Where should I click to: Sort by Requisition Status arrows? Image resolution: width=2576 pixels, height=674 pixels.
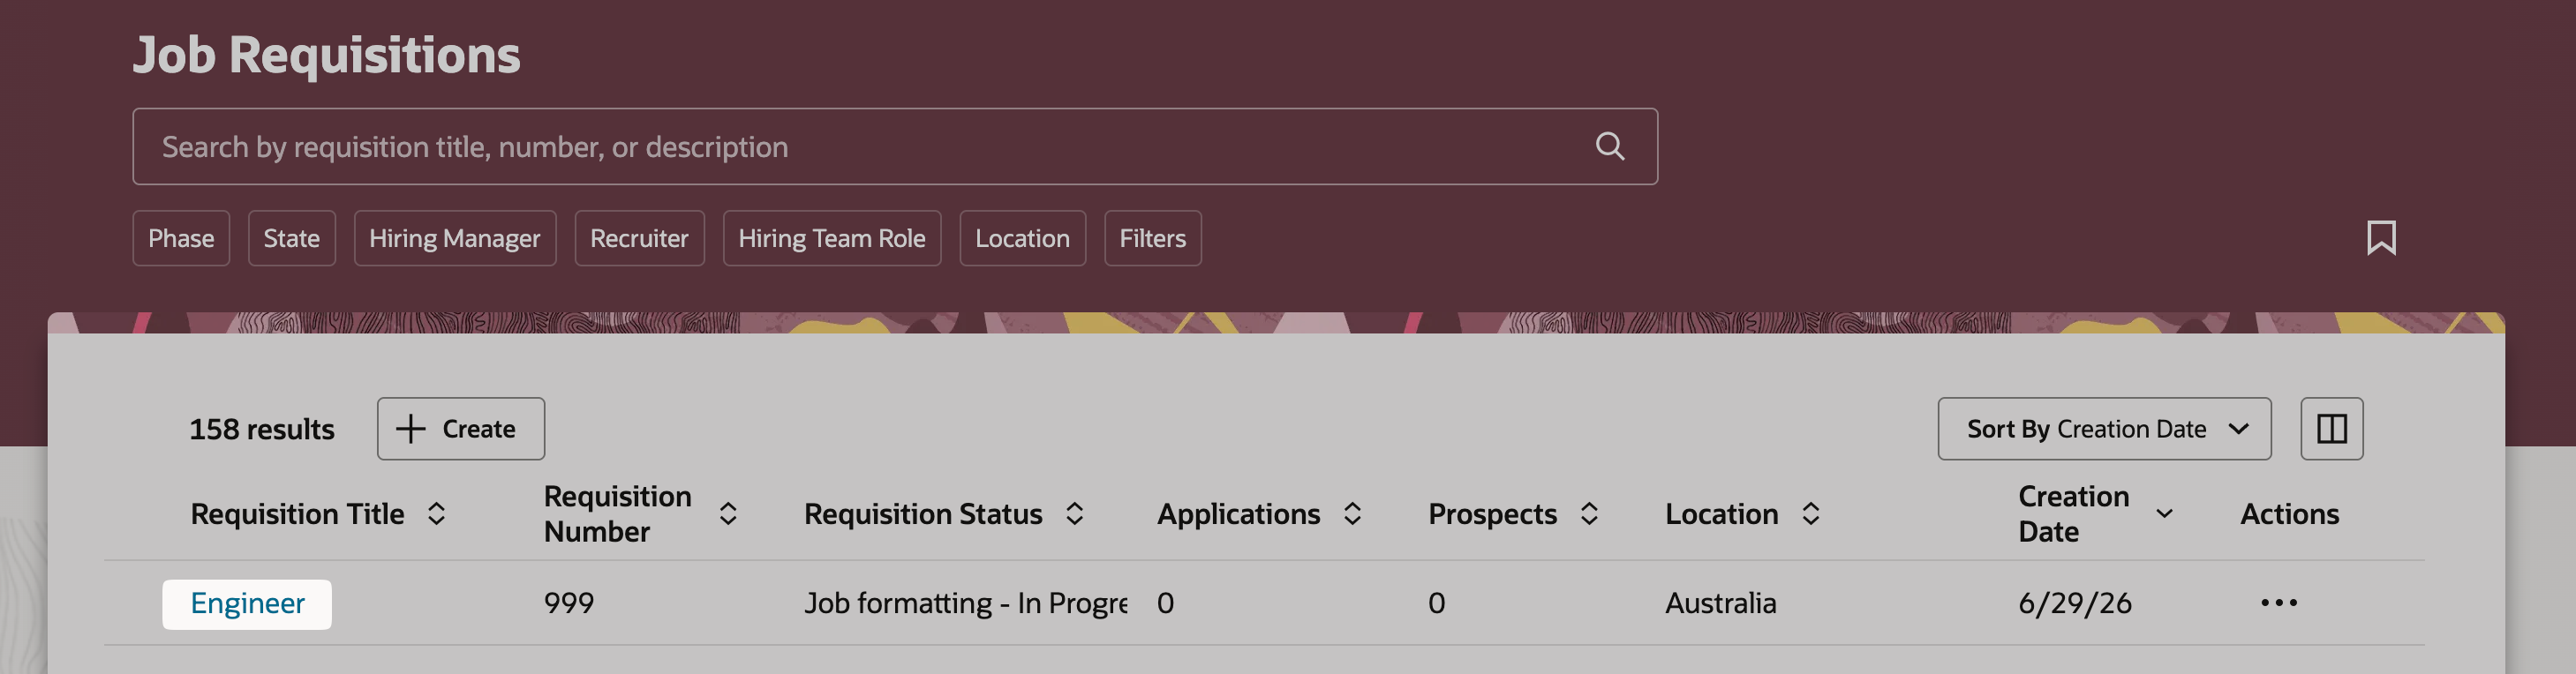click(x=1074, y=514)
